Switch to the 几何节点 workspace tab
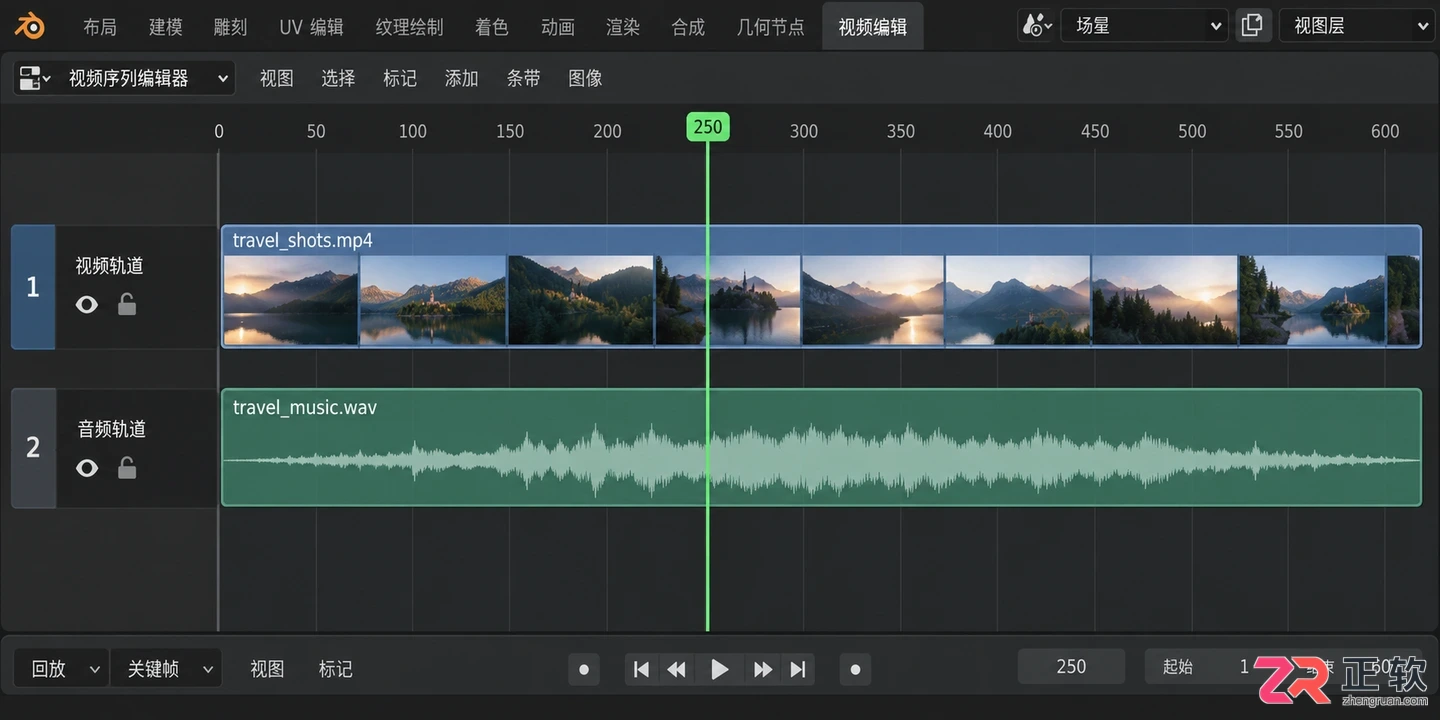Viewport: 1440px width, 720px height. (770, 27)
